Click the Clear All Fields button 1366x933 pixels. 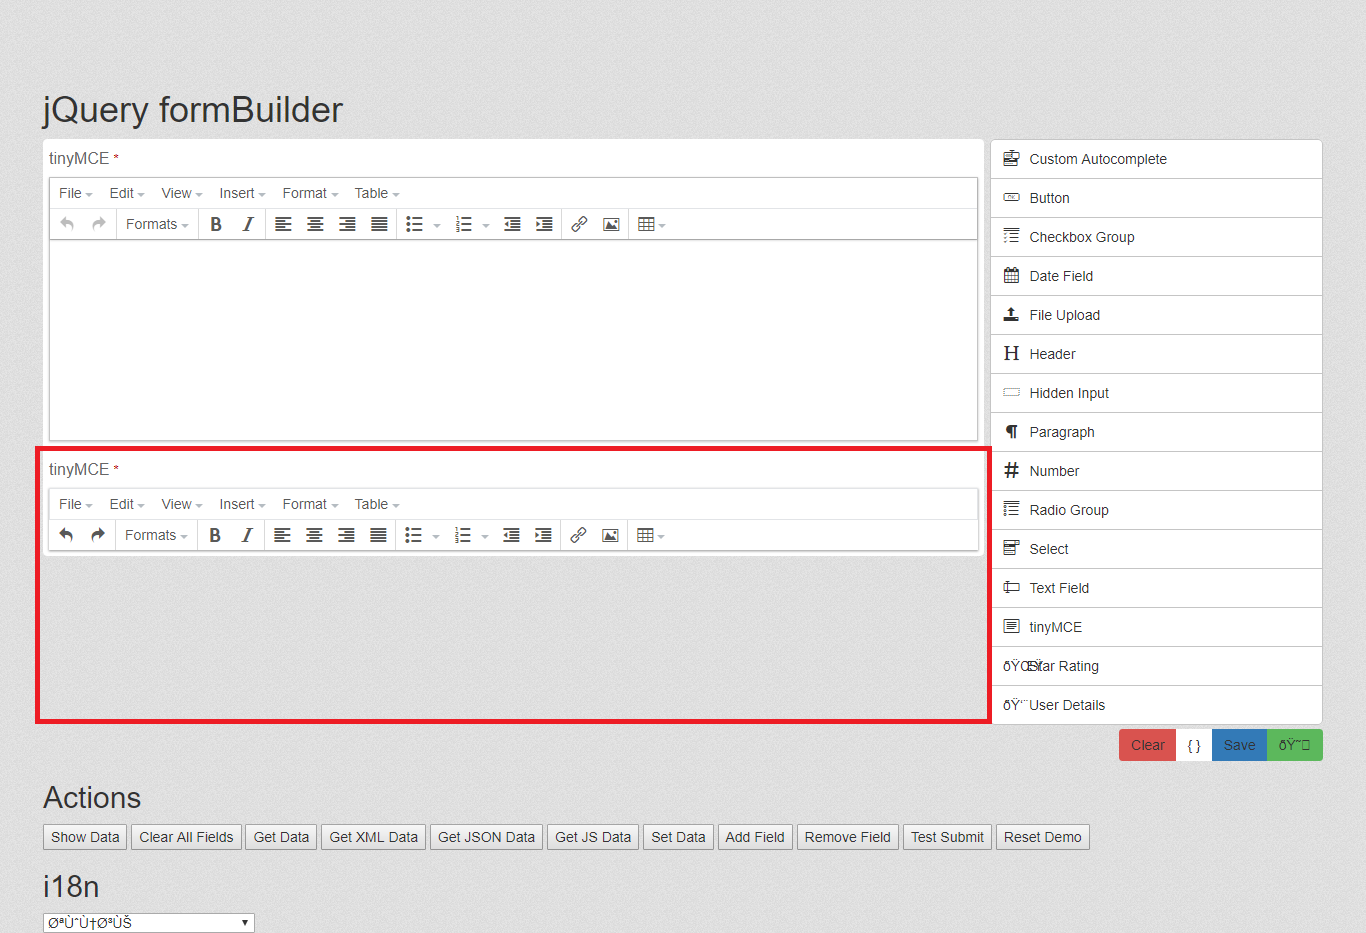[x=186, y=837]
